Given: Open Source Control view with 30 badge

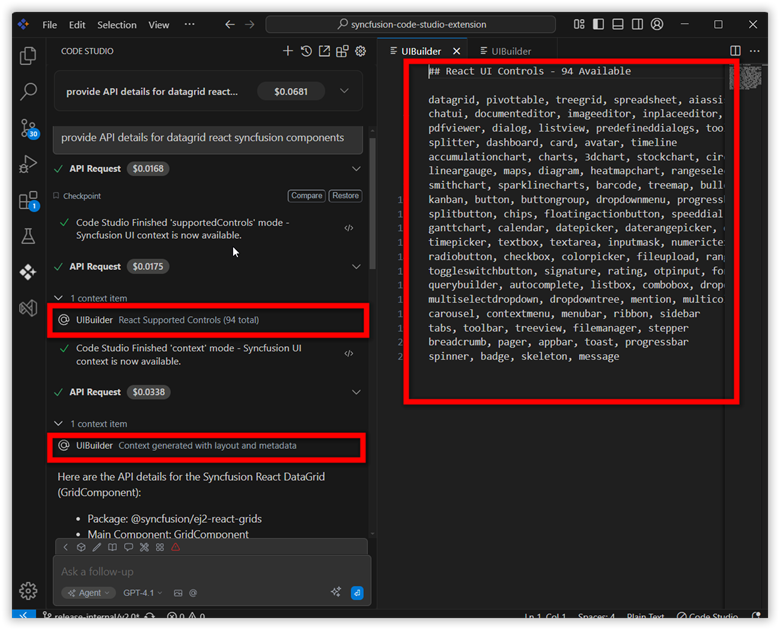Looking at the screenshot, I should [28, 127].
